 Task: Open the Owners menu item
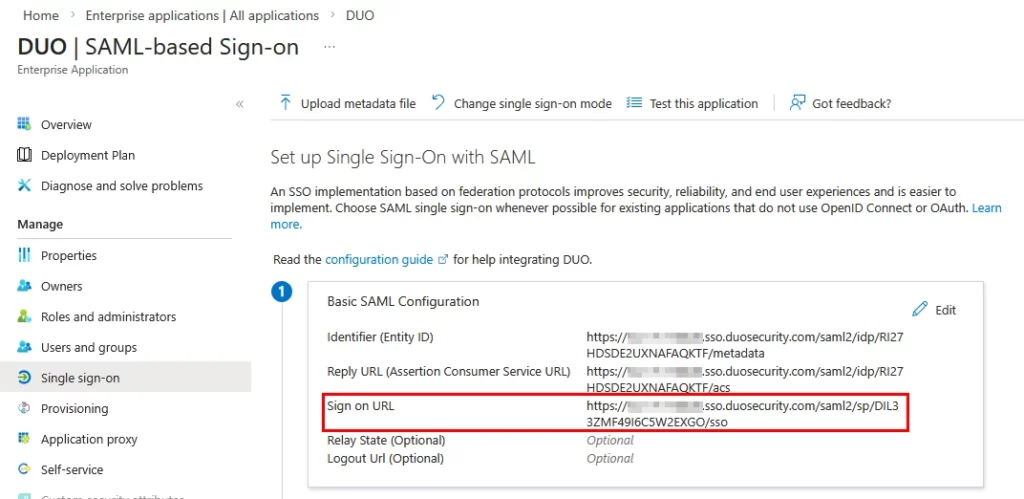coord(61,286)
